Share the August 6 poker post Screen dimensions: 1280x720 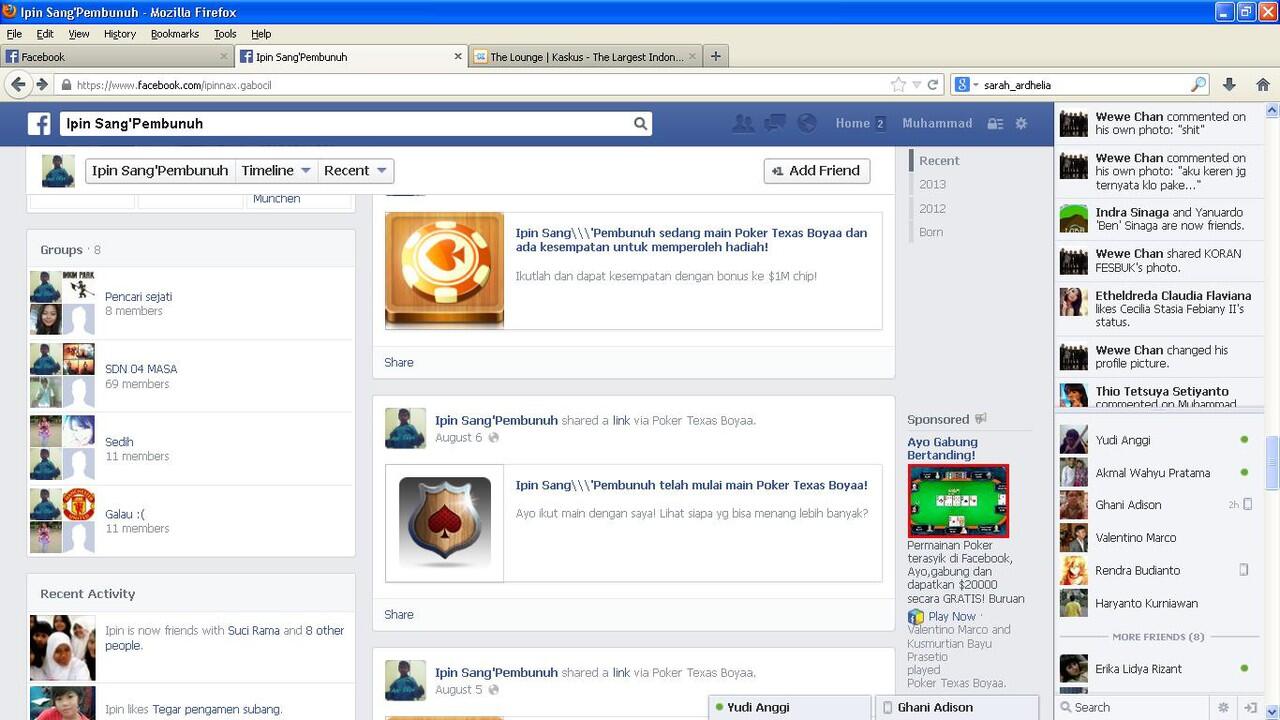398,615
